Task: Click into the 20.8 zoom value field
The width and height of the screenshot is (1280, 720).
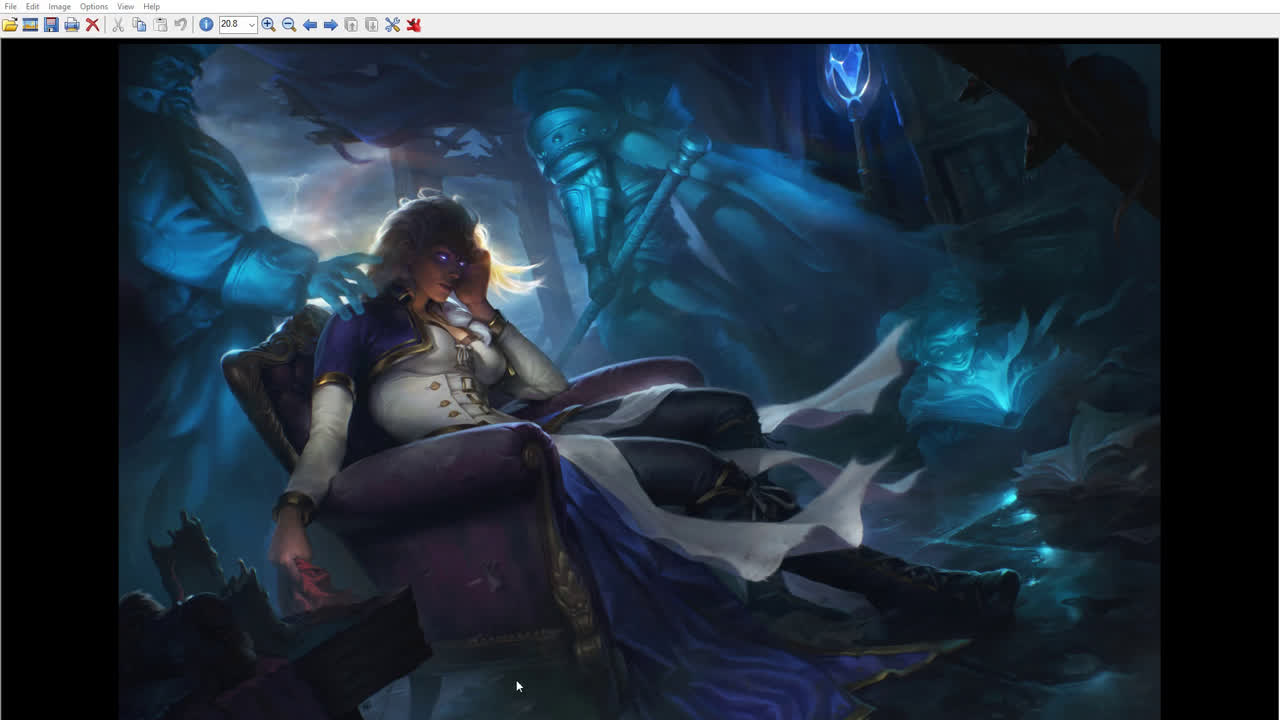Action: 232,24
